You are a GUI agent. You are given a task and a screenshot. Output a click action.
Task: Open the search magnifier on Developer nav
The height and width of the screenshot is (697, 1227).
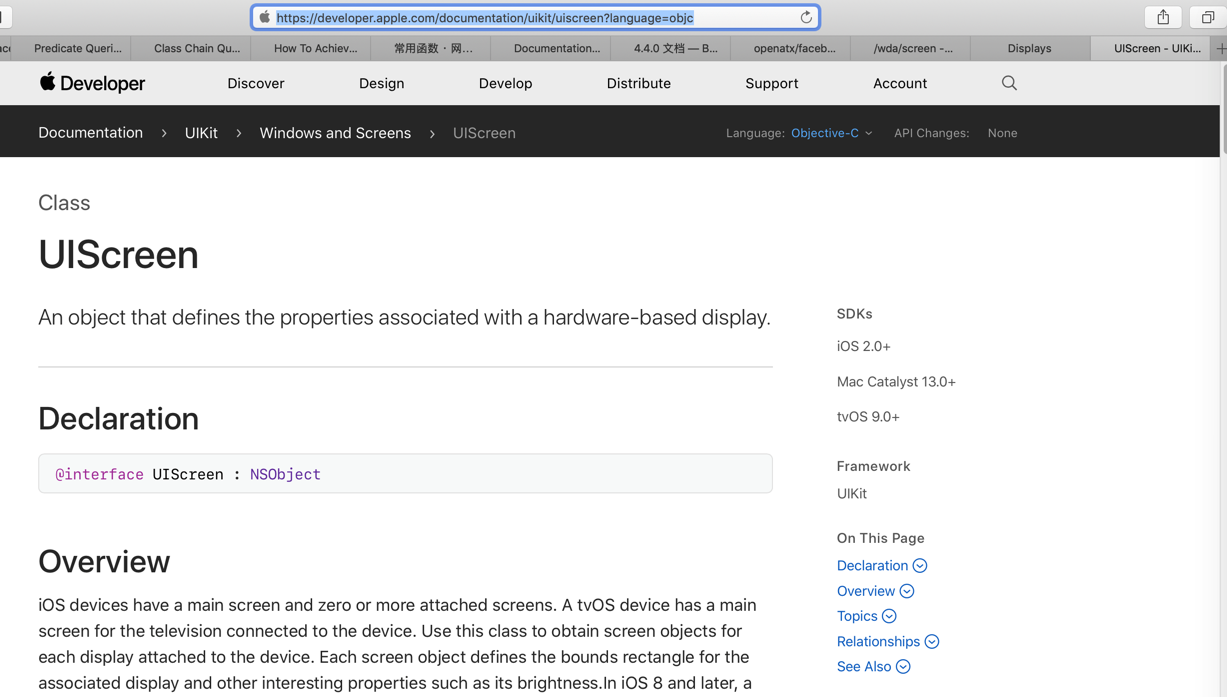[x=1009, y=83]
